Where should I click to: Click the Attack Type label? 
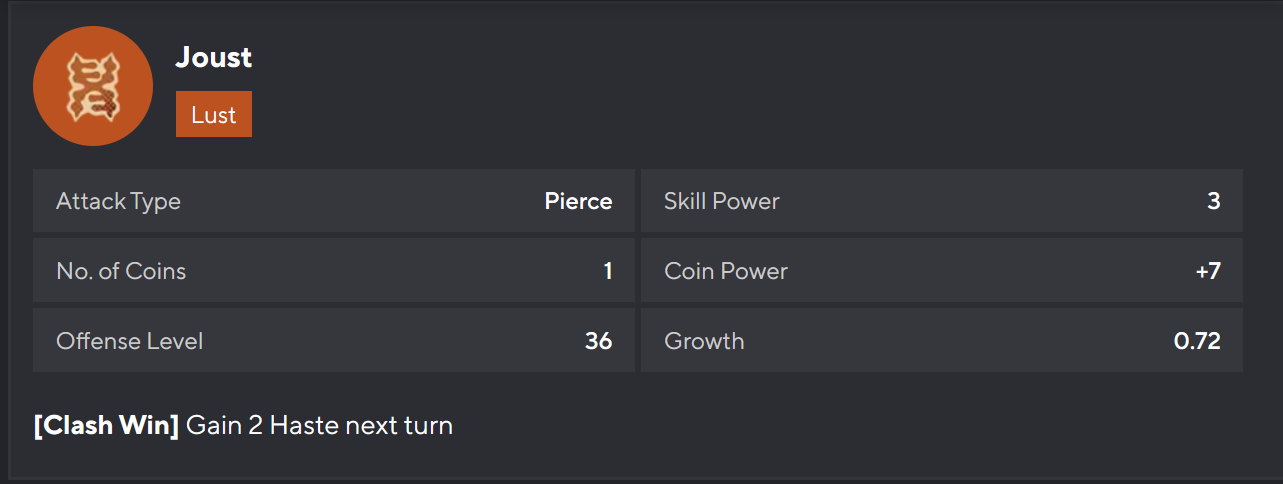[x=118, y=201]
